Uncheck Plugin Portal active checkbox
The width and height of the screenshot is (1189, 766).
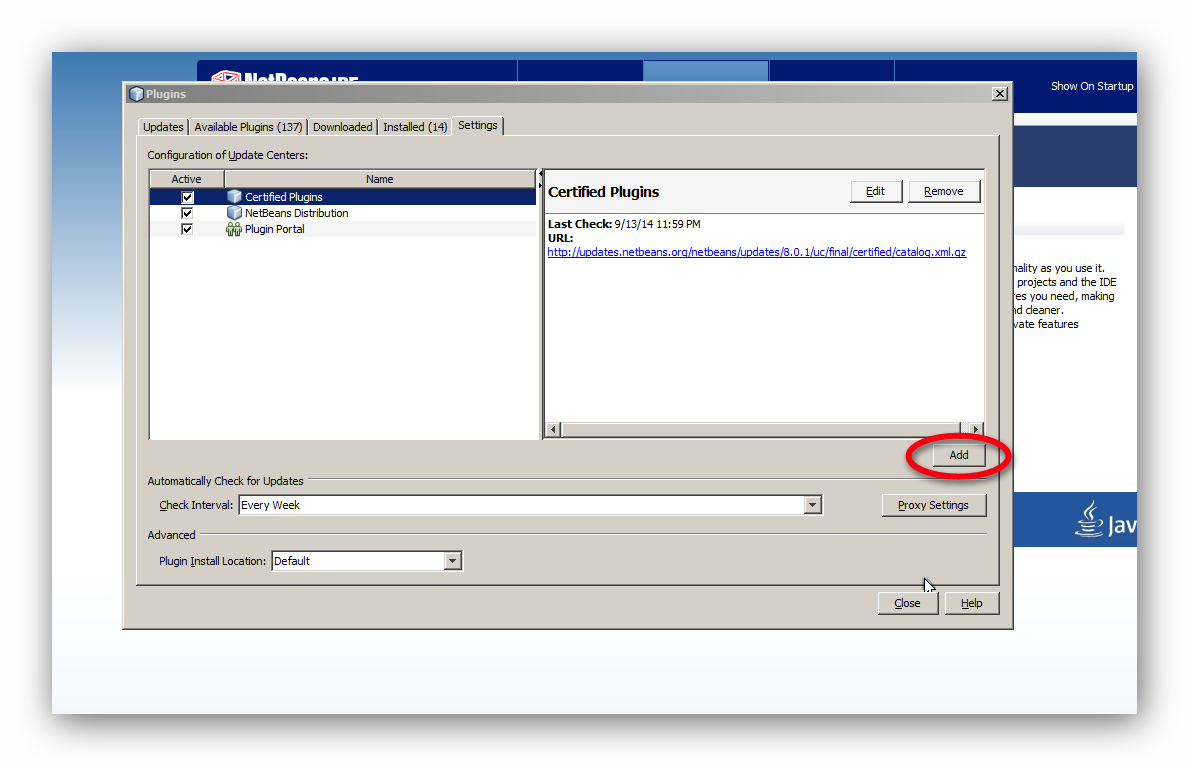point(187,229)
